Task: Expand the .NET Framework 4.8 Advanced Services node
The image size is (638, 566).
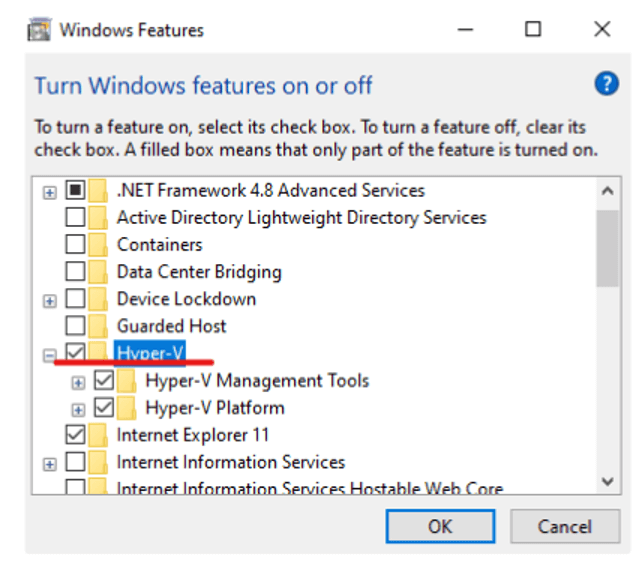Action: pos(50,191)
